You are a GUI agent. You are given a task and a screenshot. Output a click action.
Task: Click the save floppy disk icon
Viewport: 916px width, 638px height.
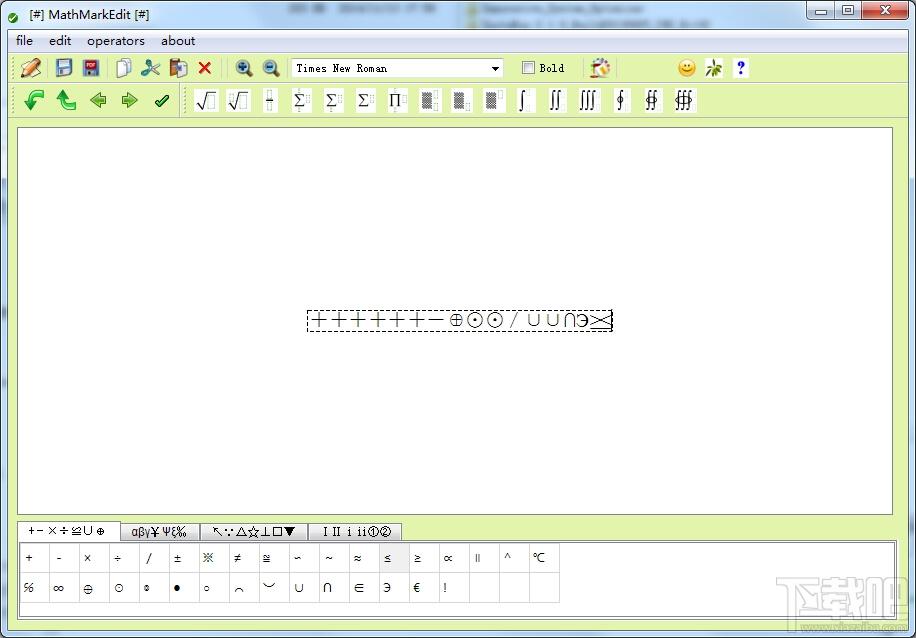[x=64, y=68]
